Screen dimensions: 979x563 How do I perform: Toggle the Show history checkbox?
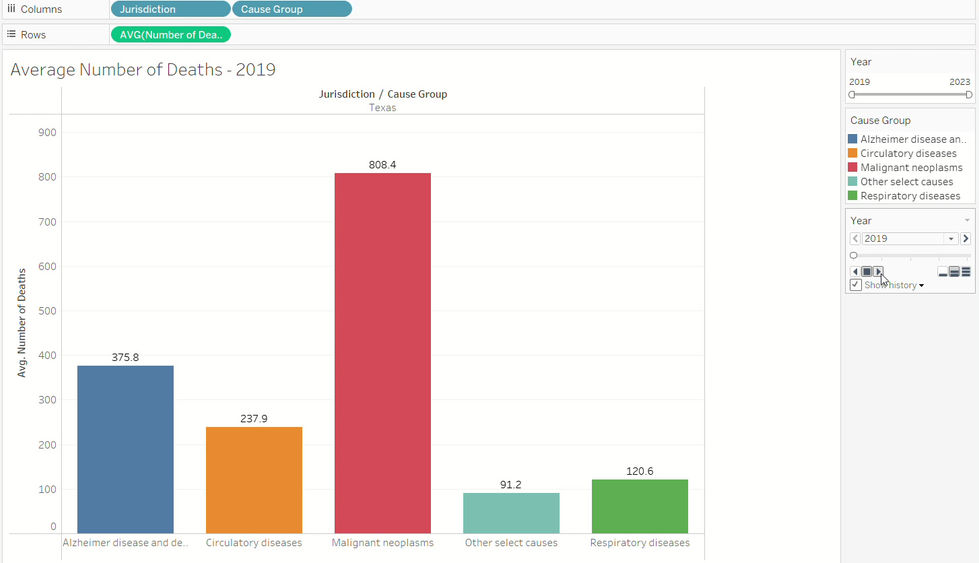pyautogui.click(x=855, y=285)
